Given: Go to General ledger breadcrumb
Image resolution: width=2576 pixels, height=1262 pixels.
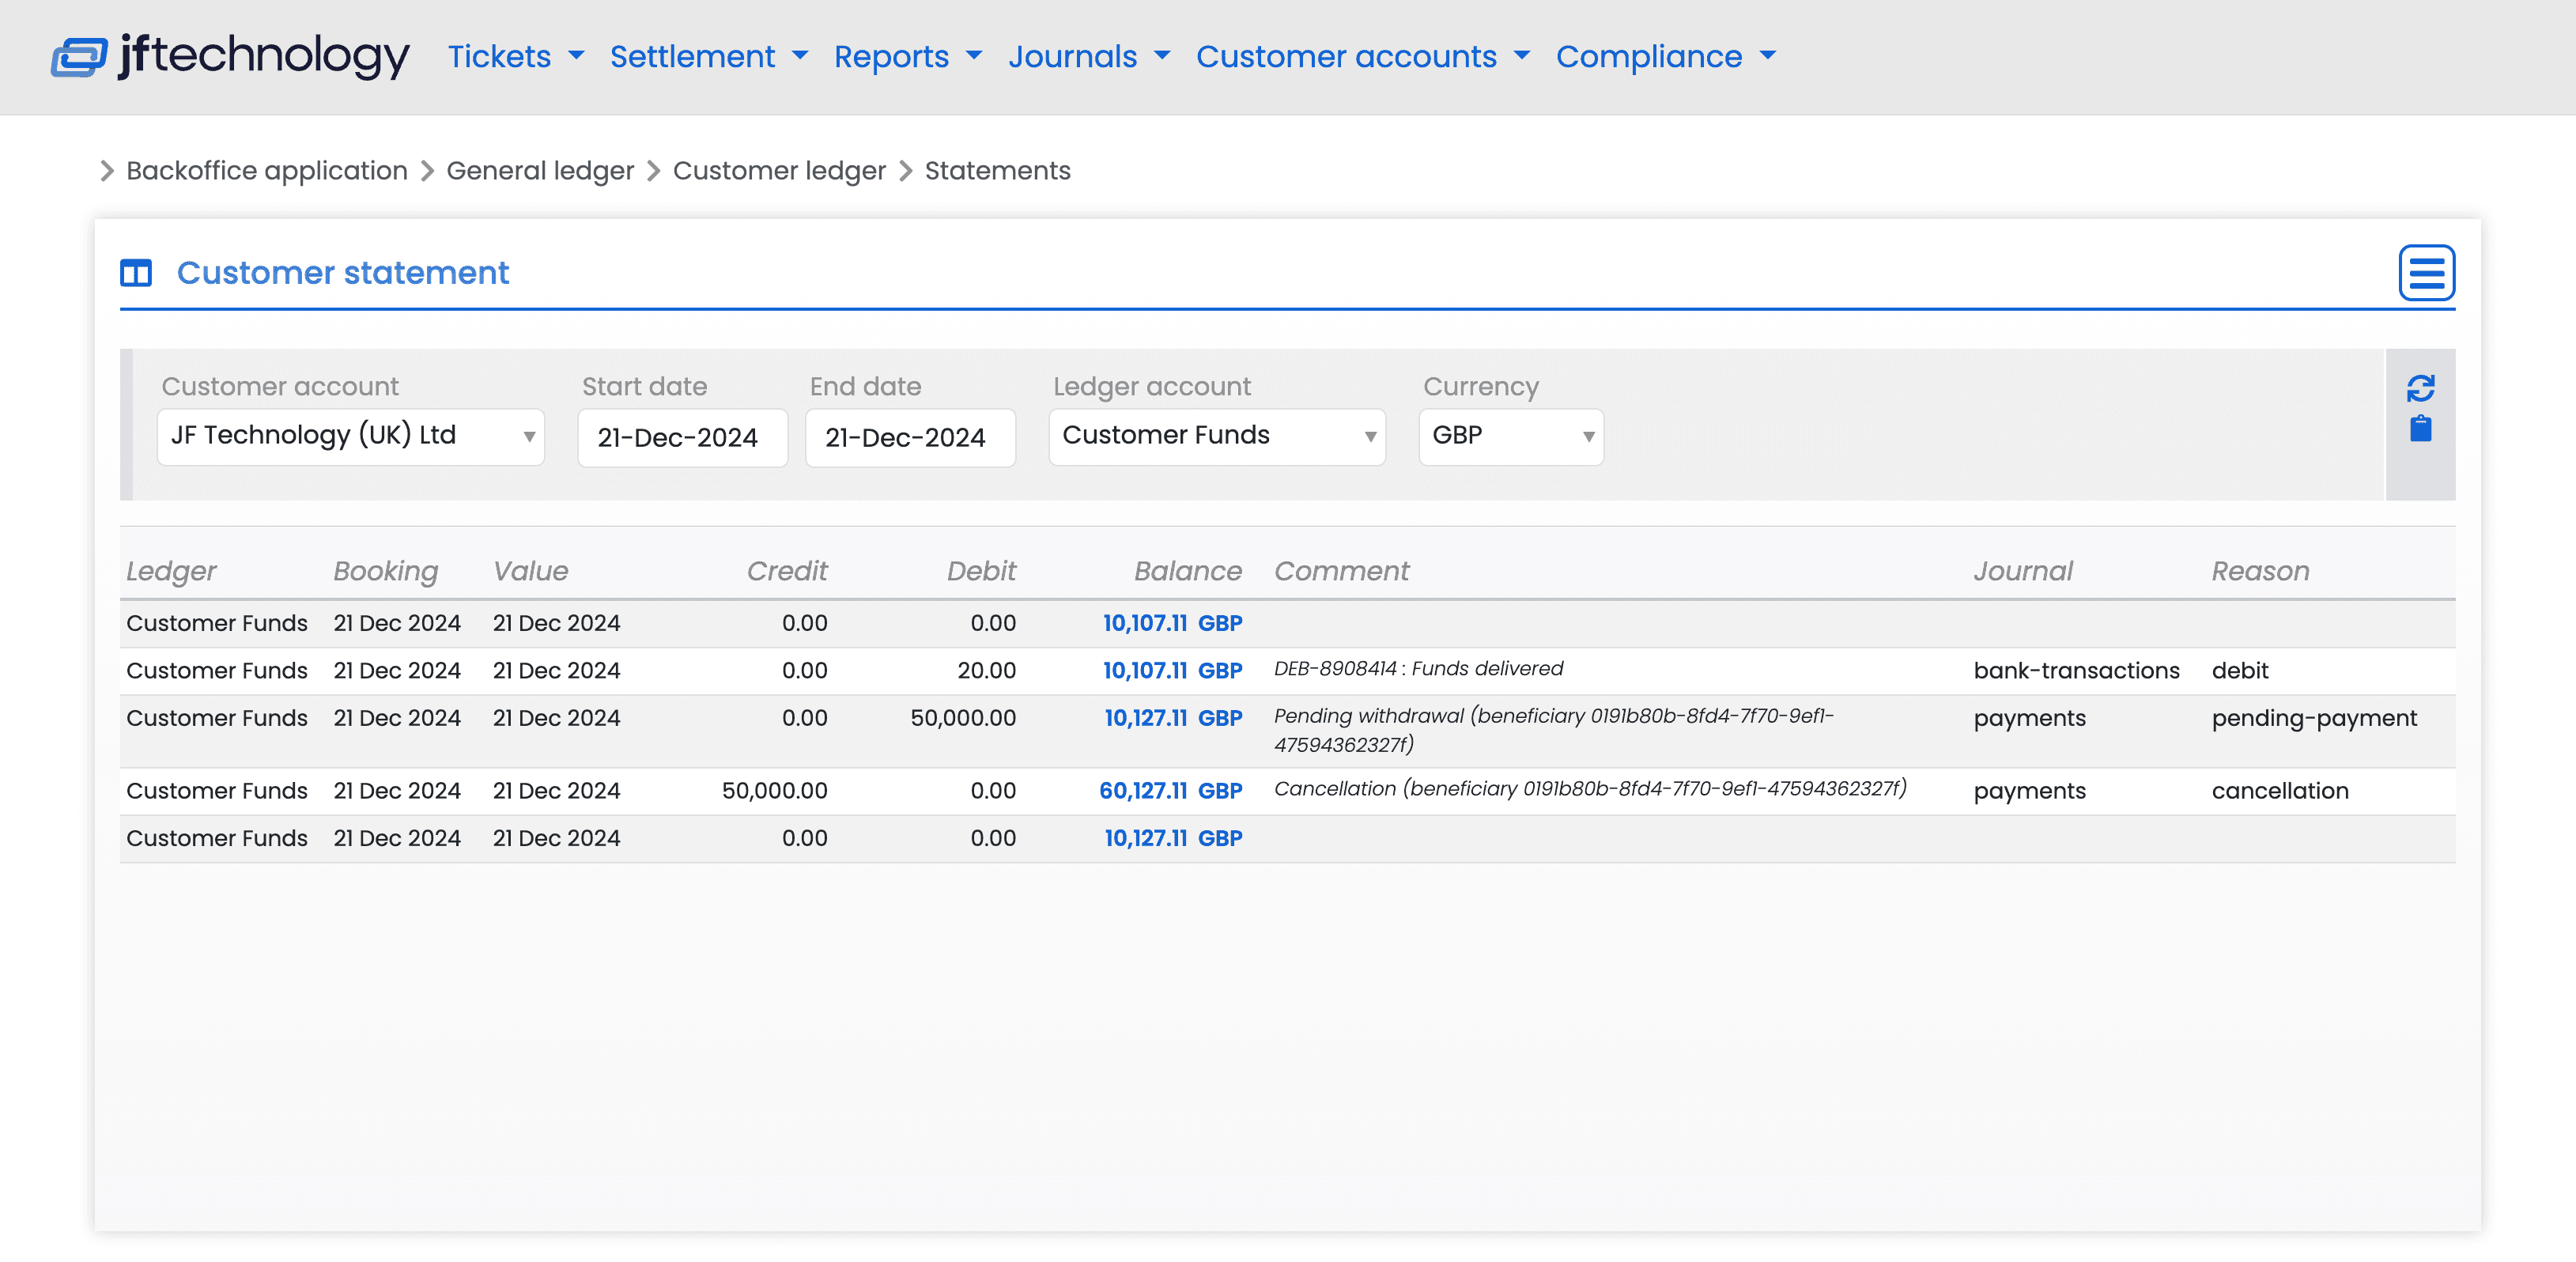Looking at the screenshot, I should [x=540, y=171].
